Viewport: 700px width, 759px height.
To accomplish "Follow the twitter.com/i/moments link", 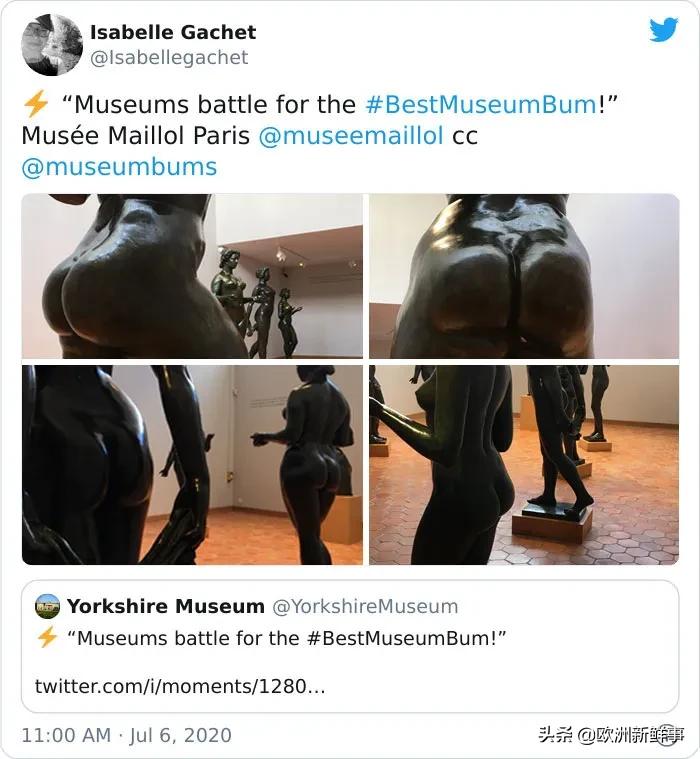I will click(180, 686).
